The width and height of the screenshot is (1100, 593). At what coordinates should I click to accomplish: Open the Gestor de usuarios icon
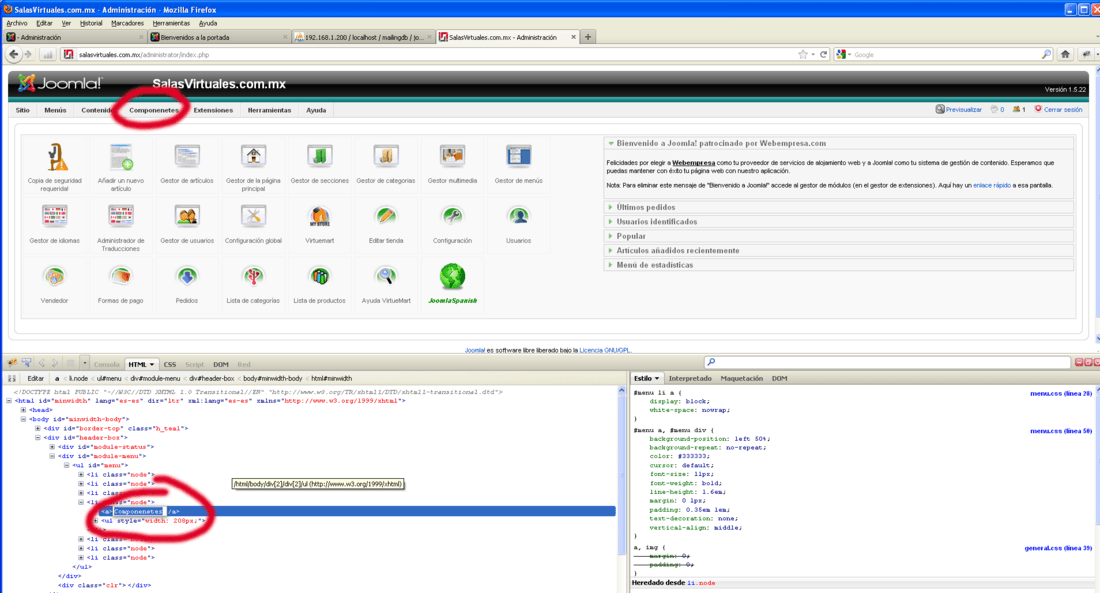click(187, 217)
